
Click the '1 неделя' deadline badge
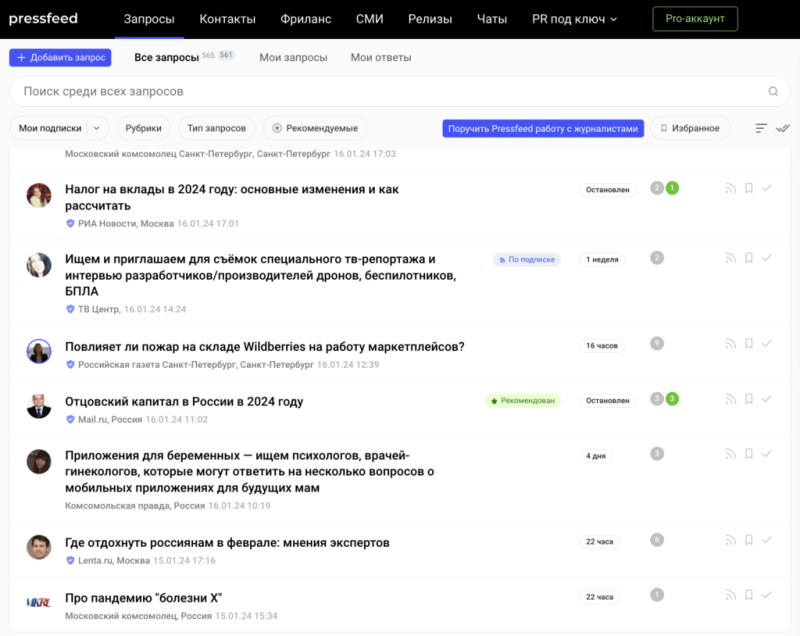click(x=602, y=260)
